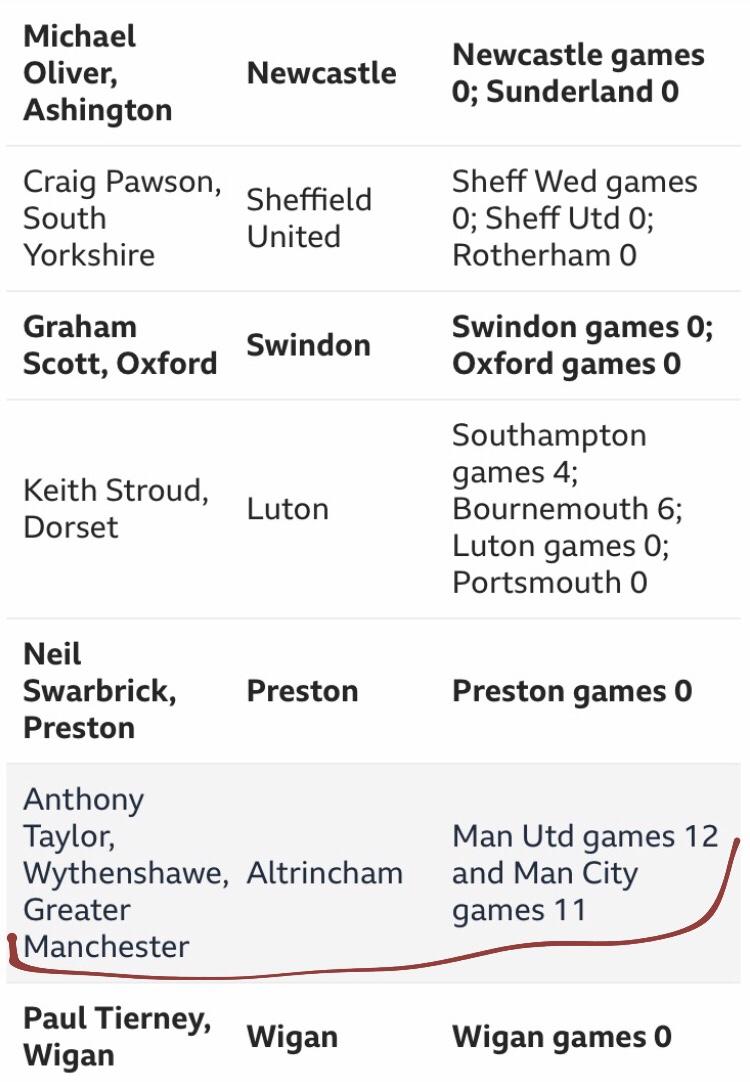
Task: Click the Altrincham team cell
Action: click(325, 873)
